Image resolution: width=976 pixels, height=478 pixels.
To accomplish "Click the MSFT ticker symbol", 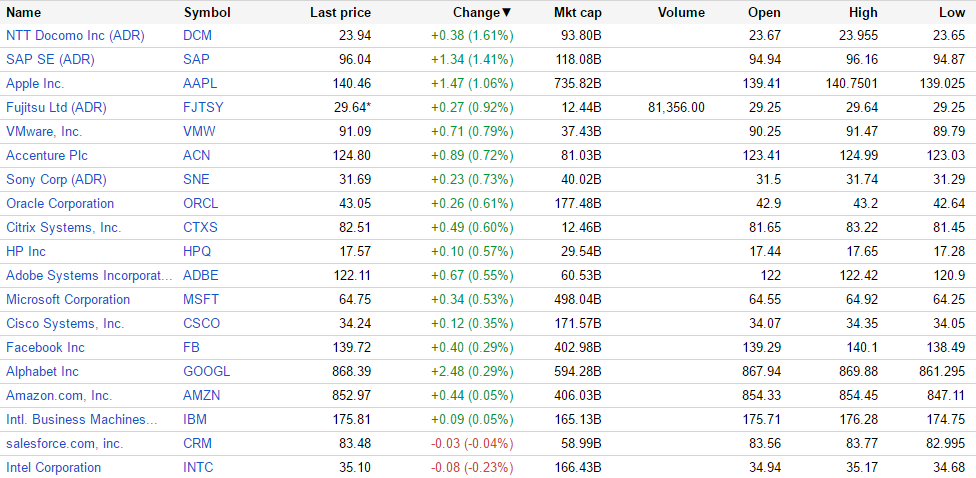I will [x=201, y=299].
